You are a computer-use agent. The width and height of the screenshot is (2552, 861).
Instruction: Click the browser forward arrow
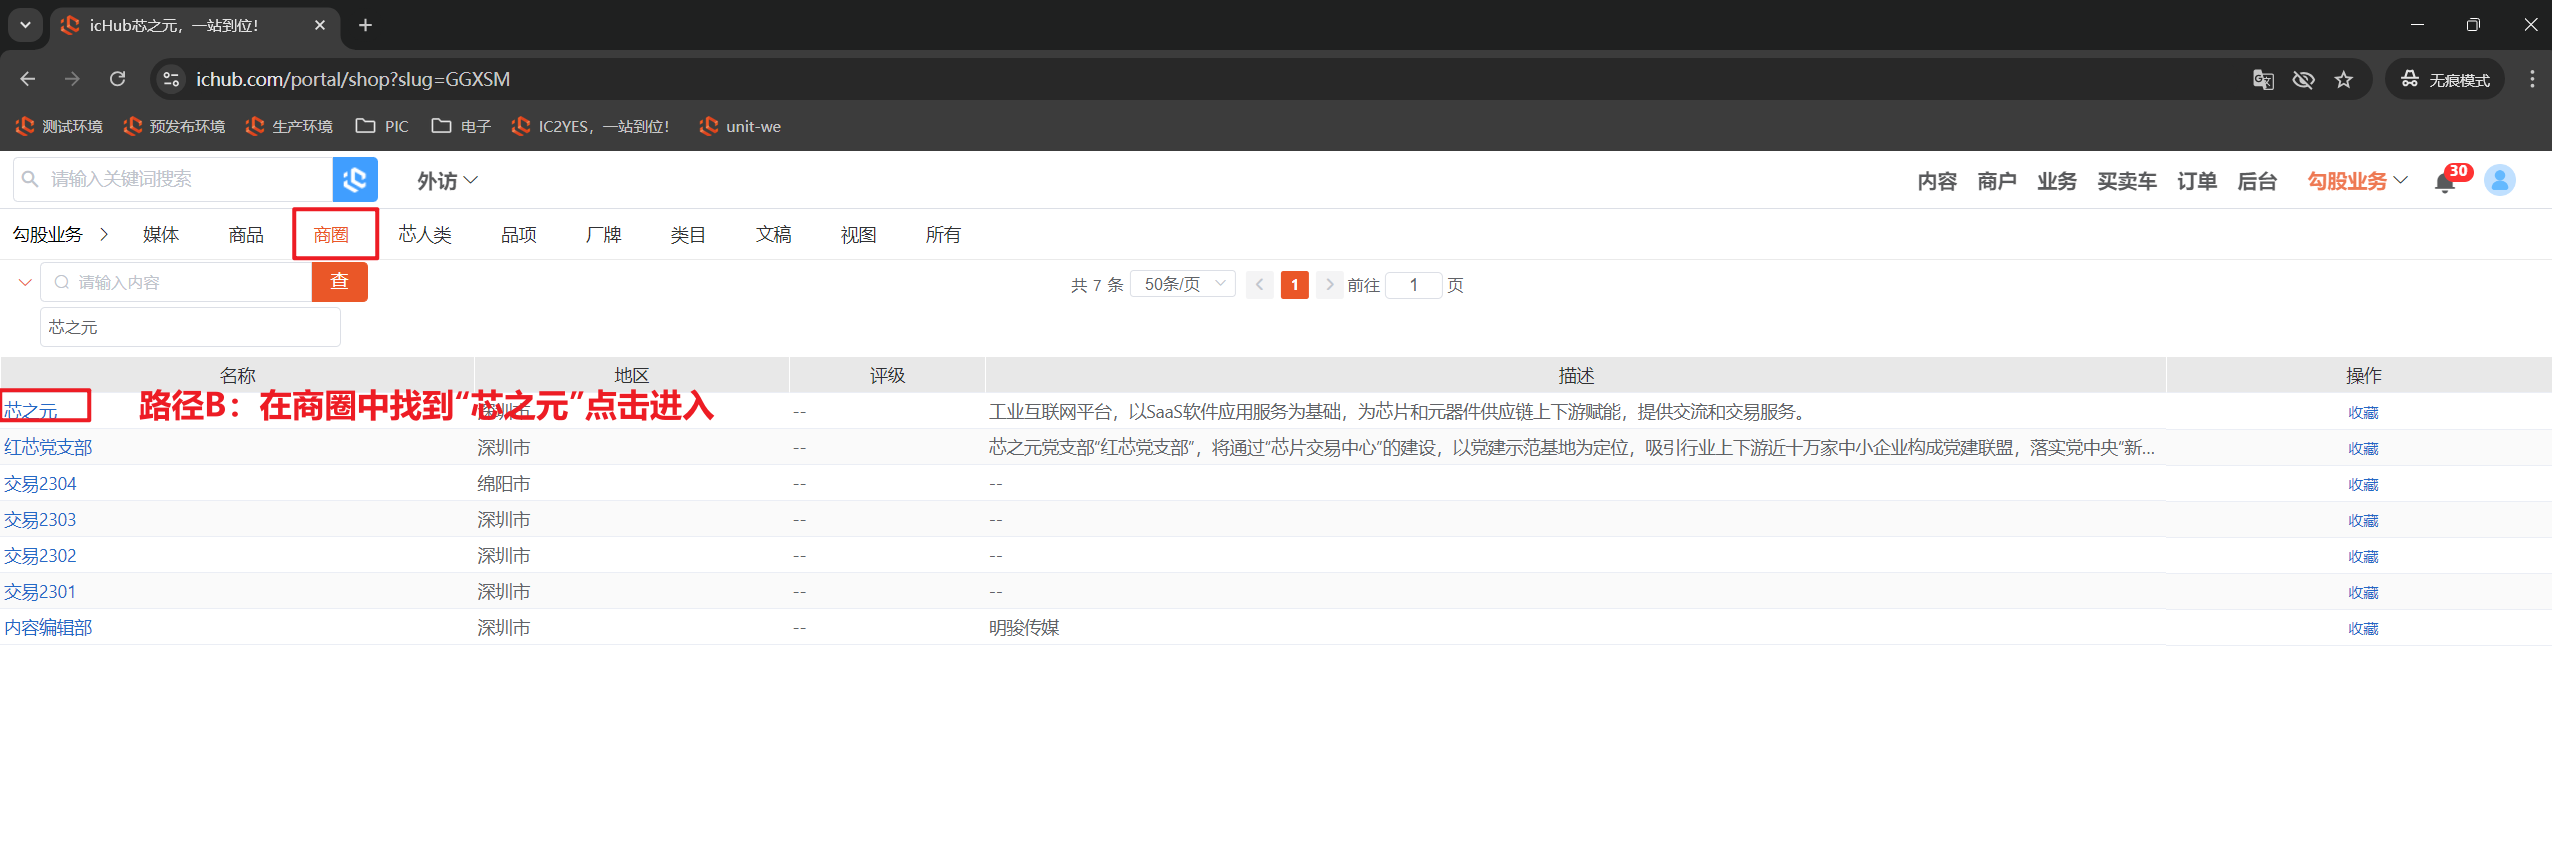click(72, 79)
